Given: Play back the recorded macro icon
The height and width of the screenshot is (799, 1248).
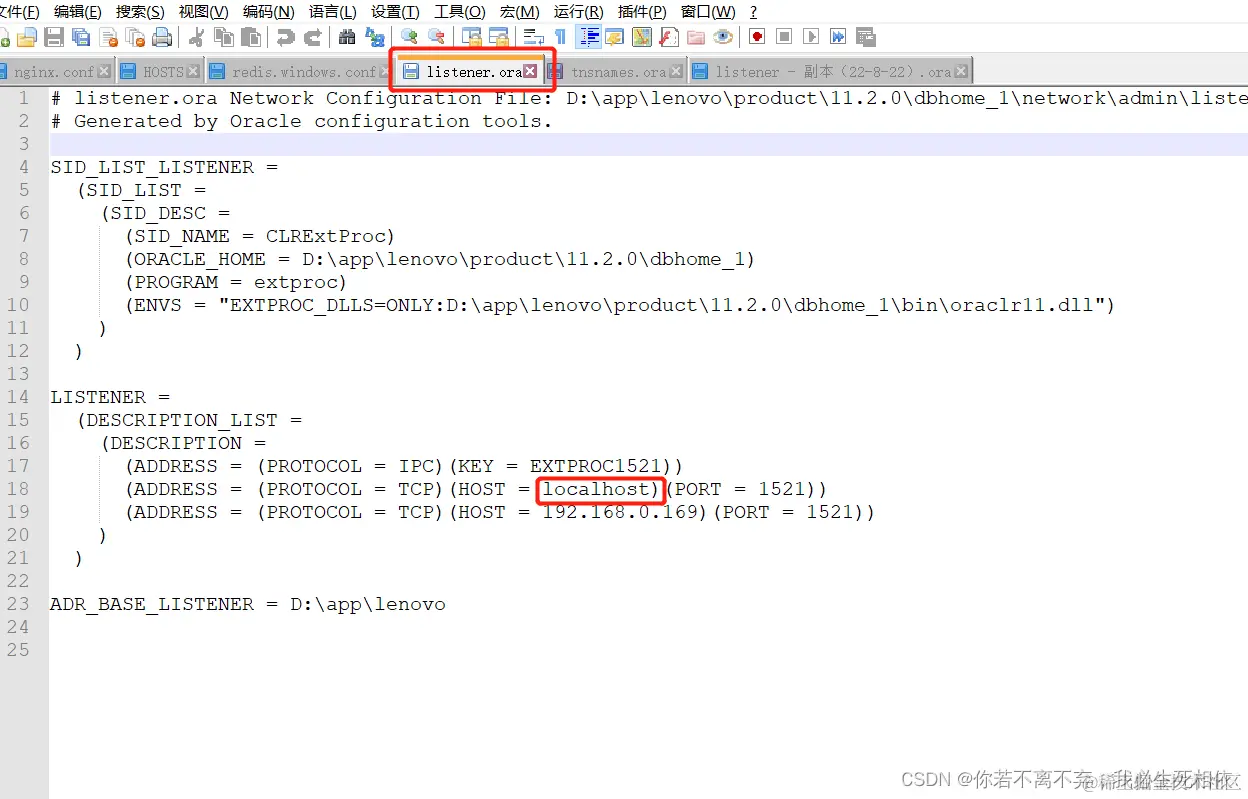Looking at the screenshot, I should (811, 37).
